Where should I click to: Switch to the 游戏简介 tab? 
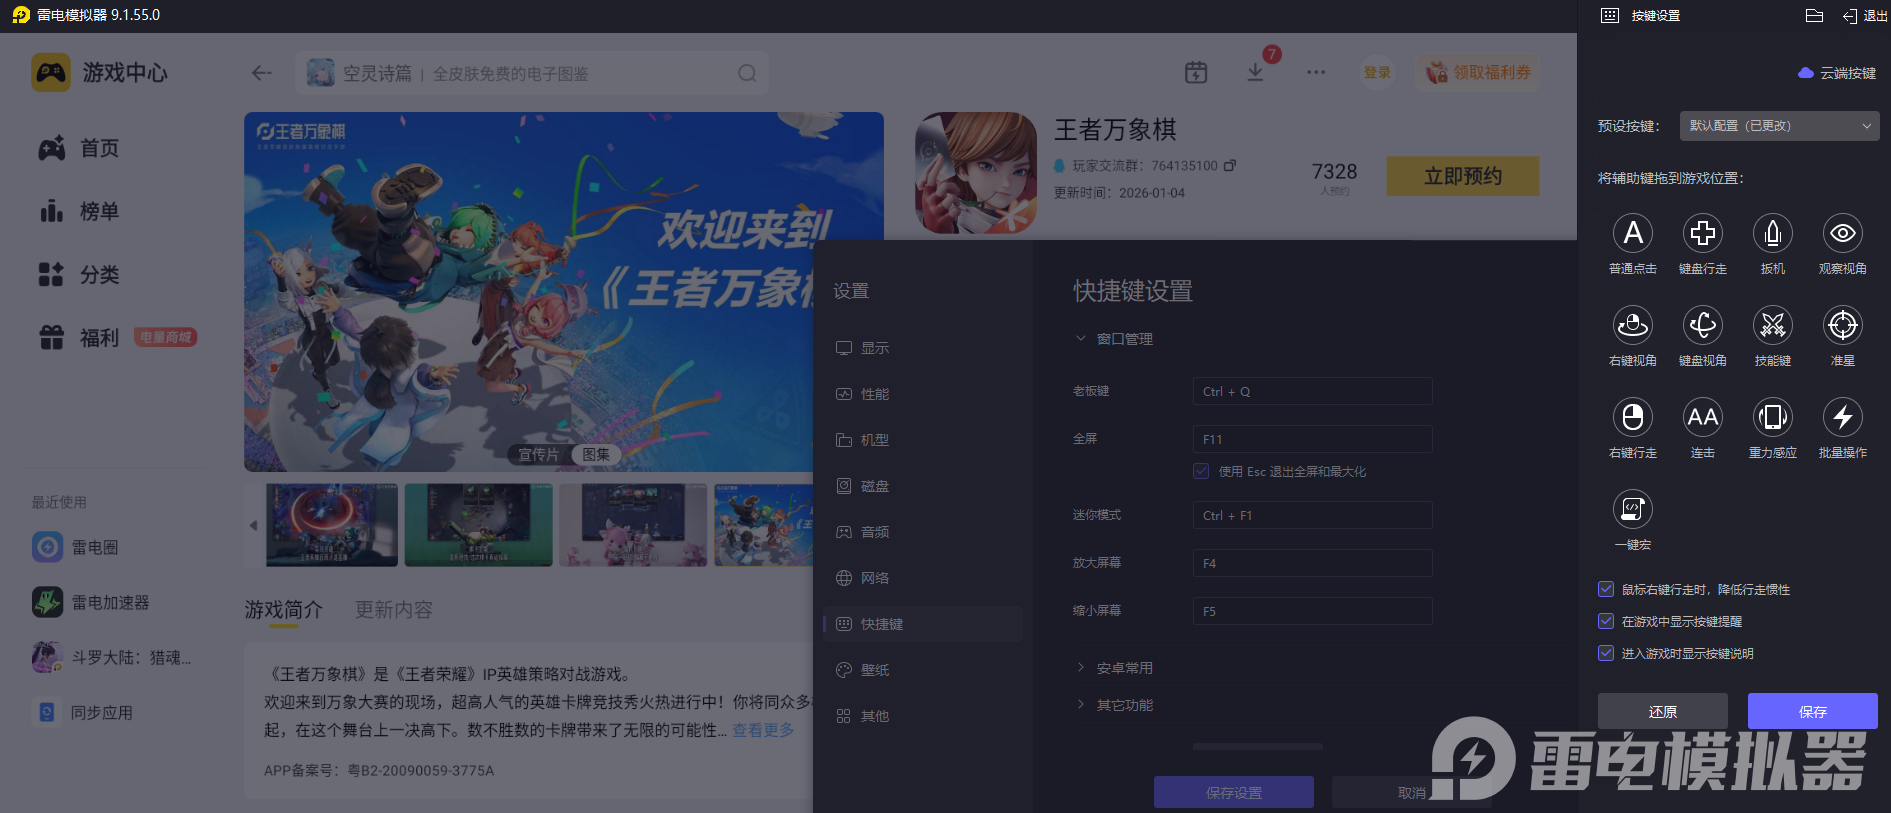coord(284,610)
